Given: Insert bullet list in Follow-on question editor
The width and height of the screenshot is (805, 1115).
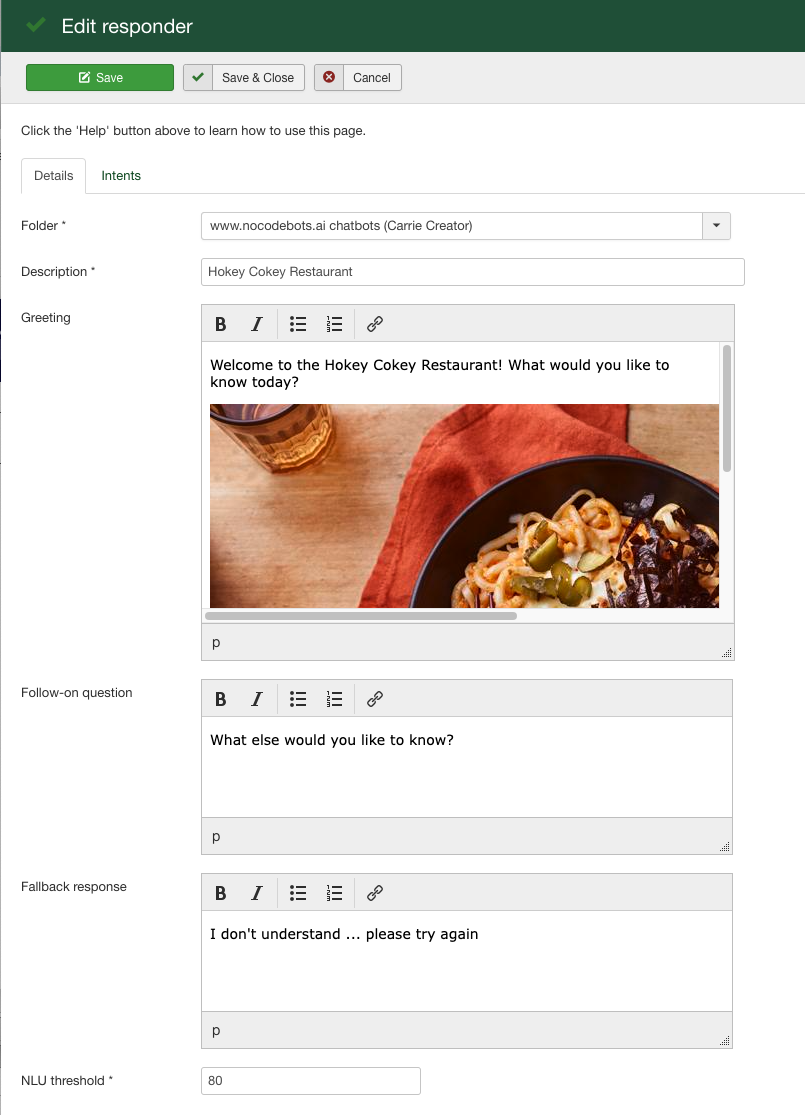Looking at the screenshot, I should click(298, 699).
